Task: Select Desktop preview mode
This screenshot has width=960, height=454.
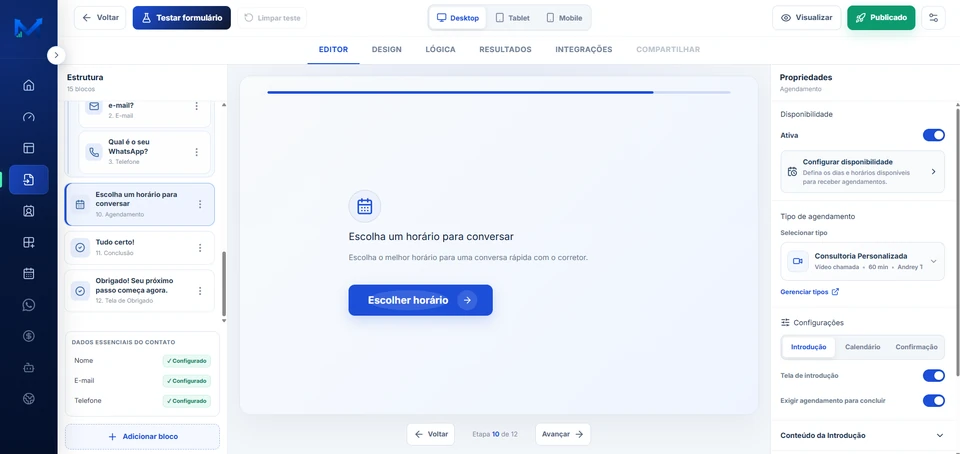Action: pos(457,18)
